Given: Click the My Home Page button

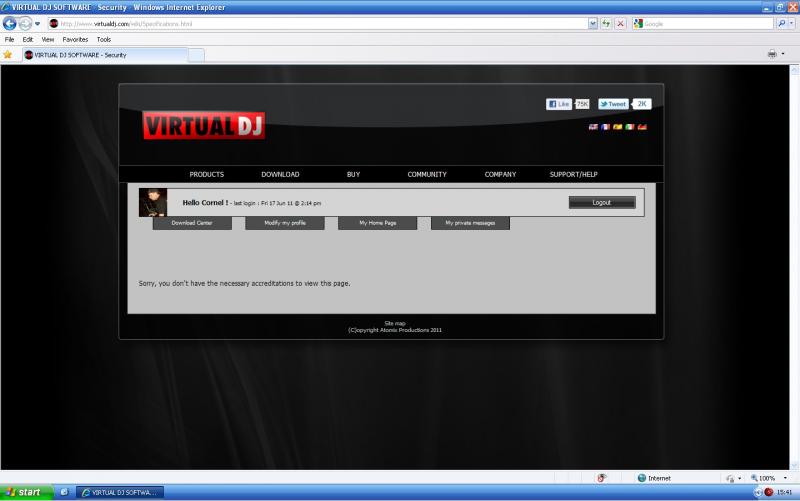Looking at the screenshot, I should (378, 223).
